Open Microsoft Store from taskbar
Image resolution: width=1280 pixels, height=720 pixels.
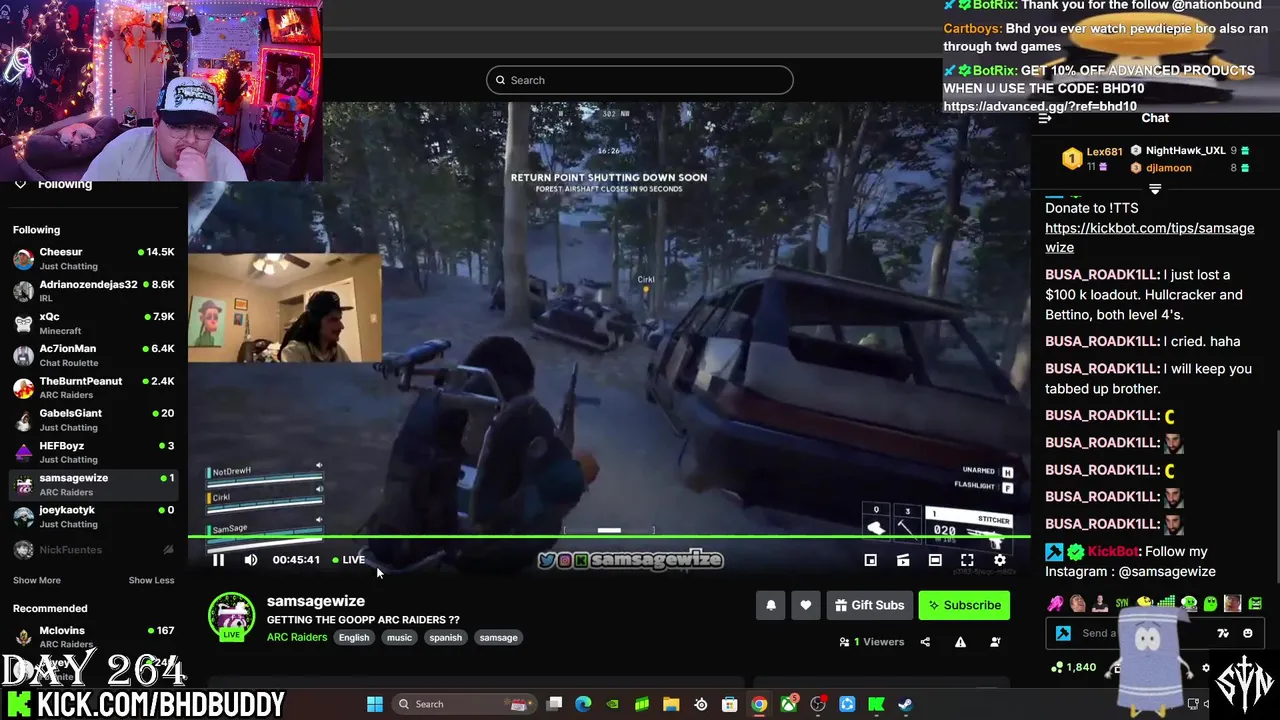pos(730,704)
